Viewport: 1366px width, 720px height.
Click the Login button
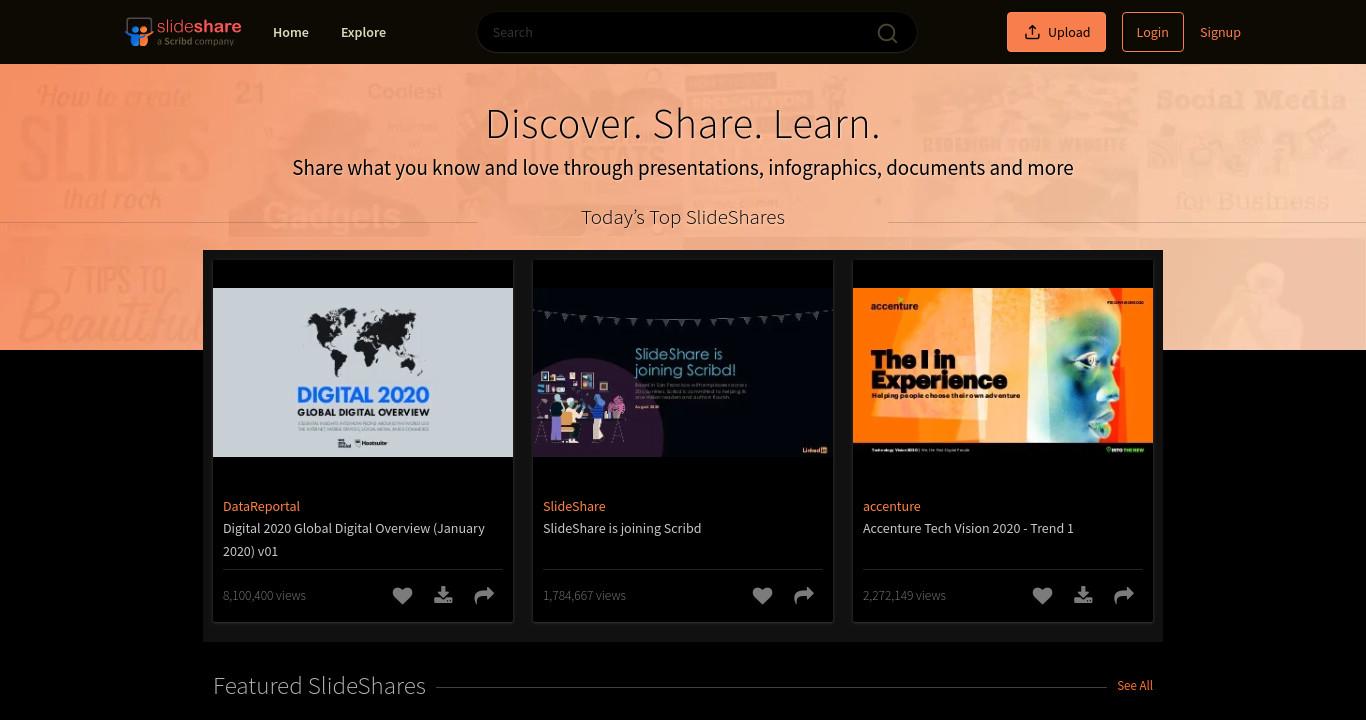[x=1152, y=32]
